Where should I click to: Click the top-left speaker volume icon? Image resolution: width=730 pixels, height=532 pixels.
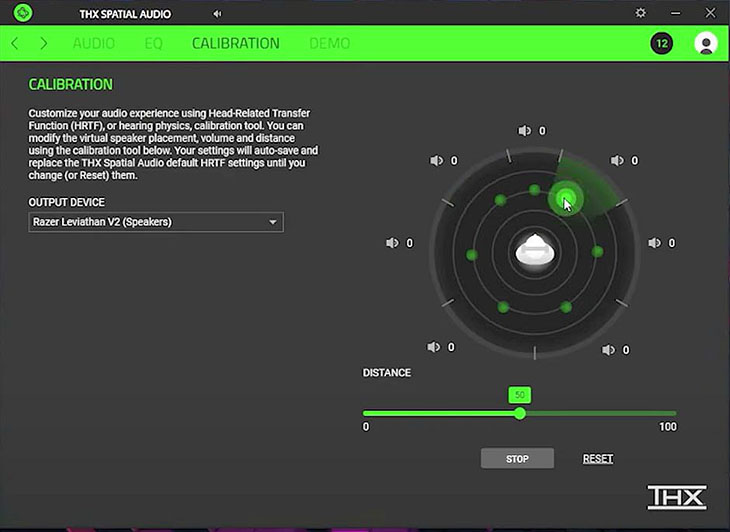click(436, 161)
